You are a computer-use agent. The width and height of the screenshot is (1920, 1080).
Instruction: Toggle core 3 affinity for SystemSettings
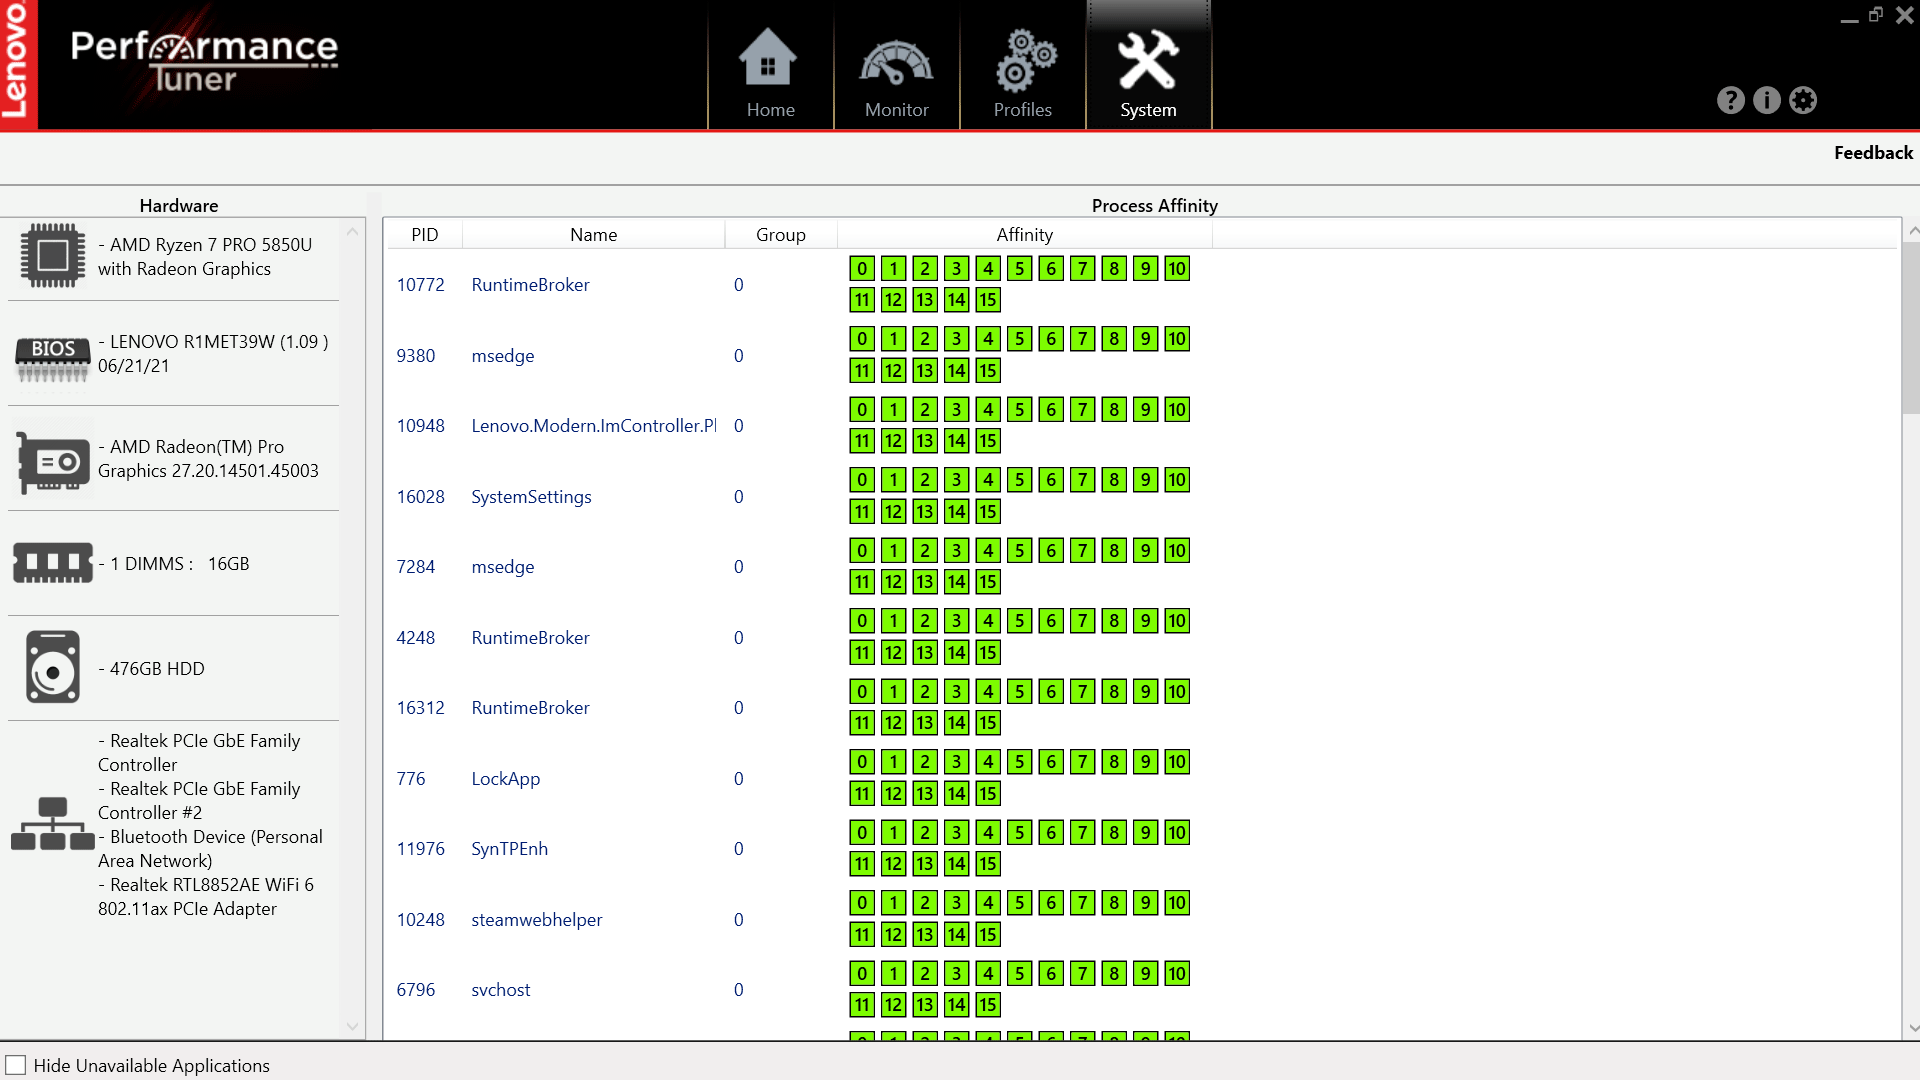956,479
